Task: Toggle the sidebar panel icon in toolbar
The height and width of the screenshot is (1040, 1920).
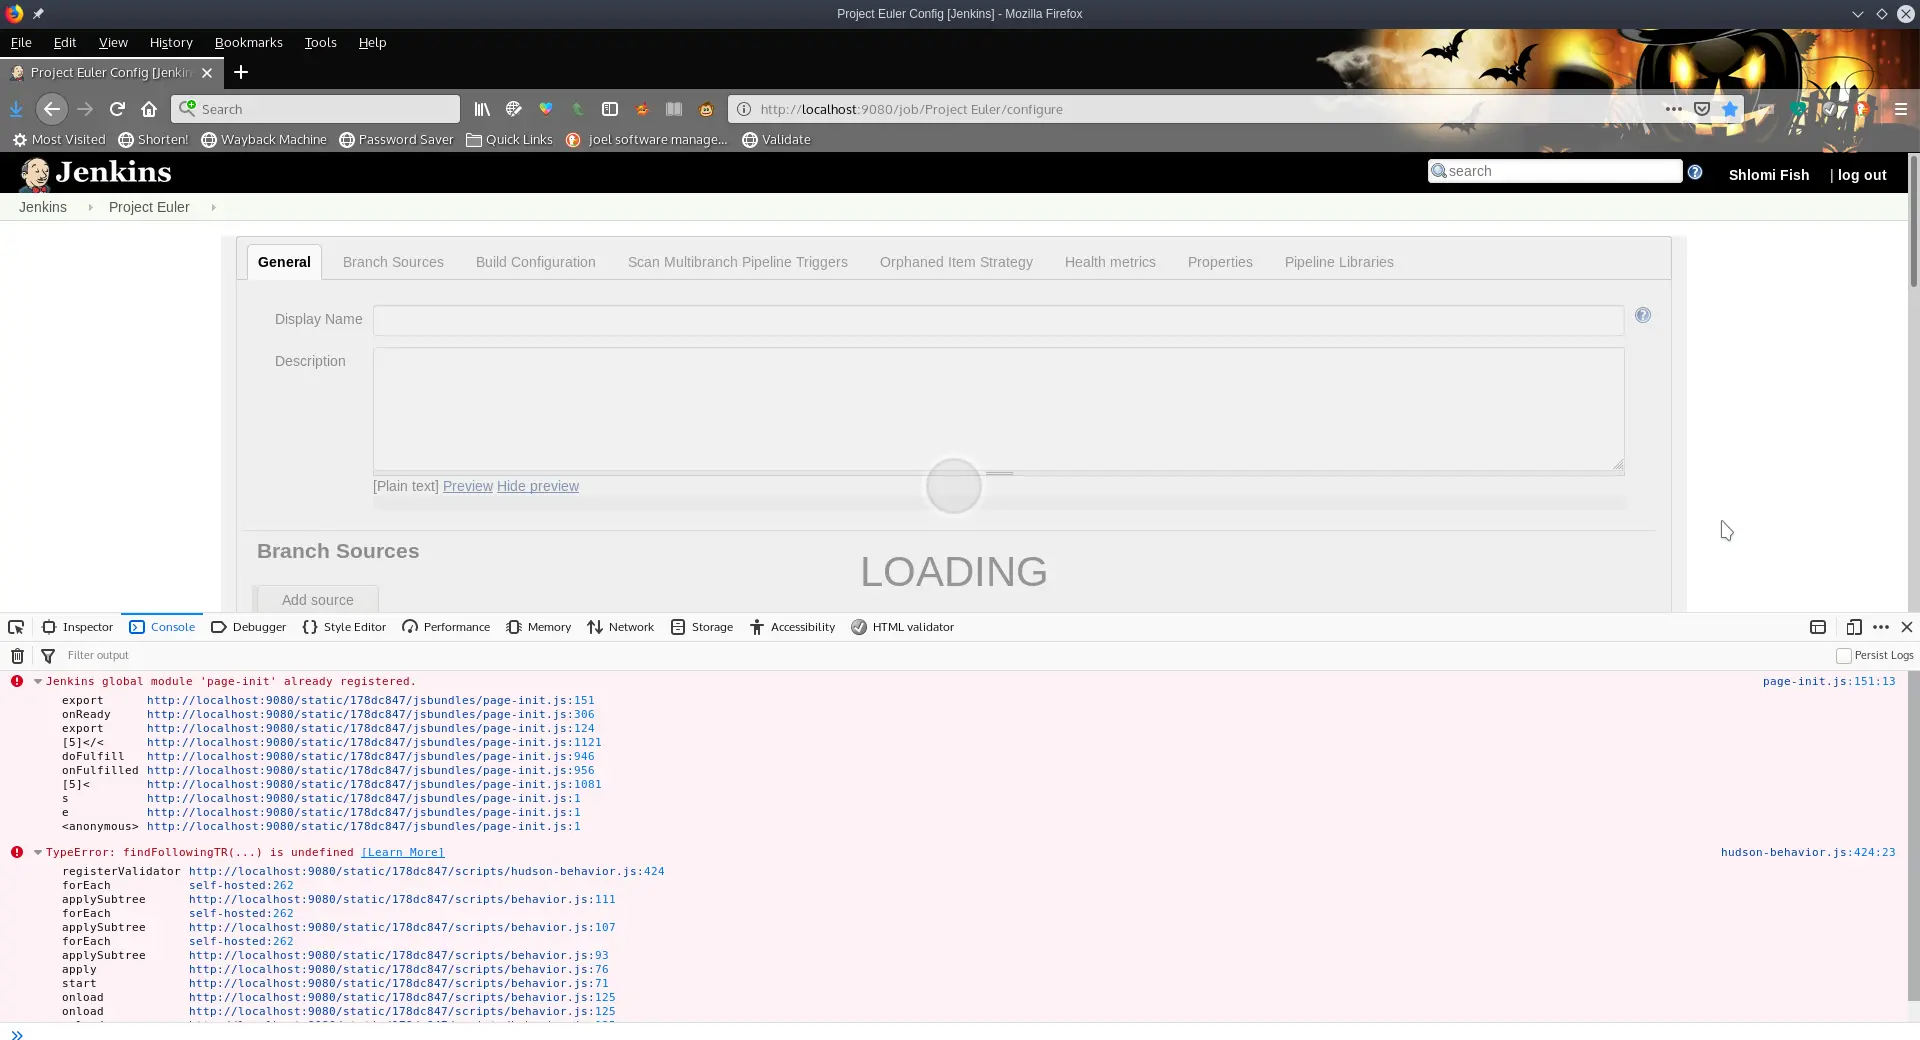Action: coord(610,109)
